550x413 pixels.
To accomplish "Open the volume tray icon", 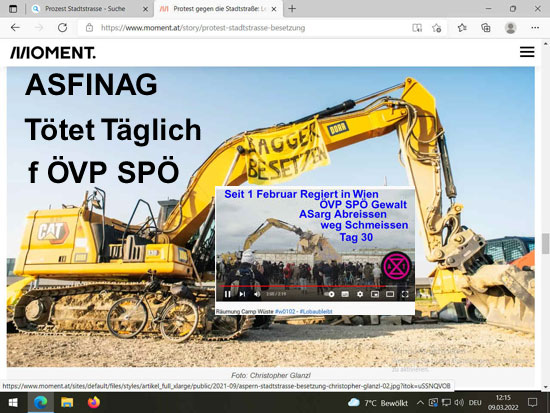I will tap(459, 402).
